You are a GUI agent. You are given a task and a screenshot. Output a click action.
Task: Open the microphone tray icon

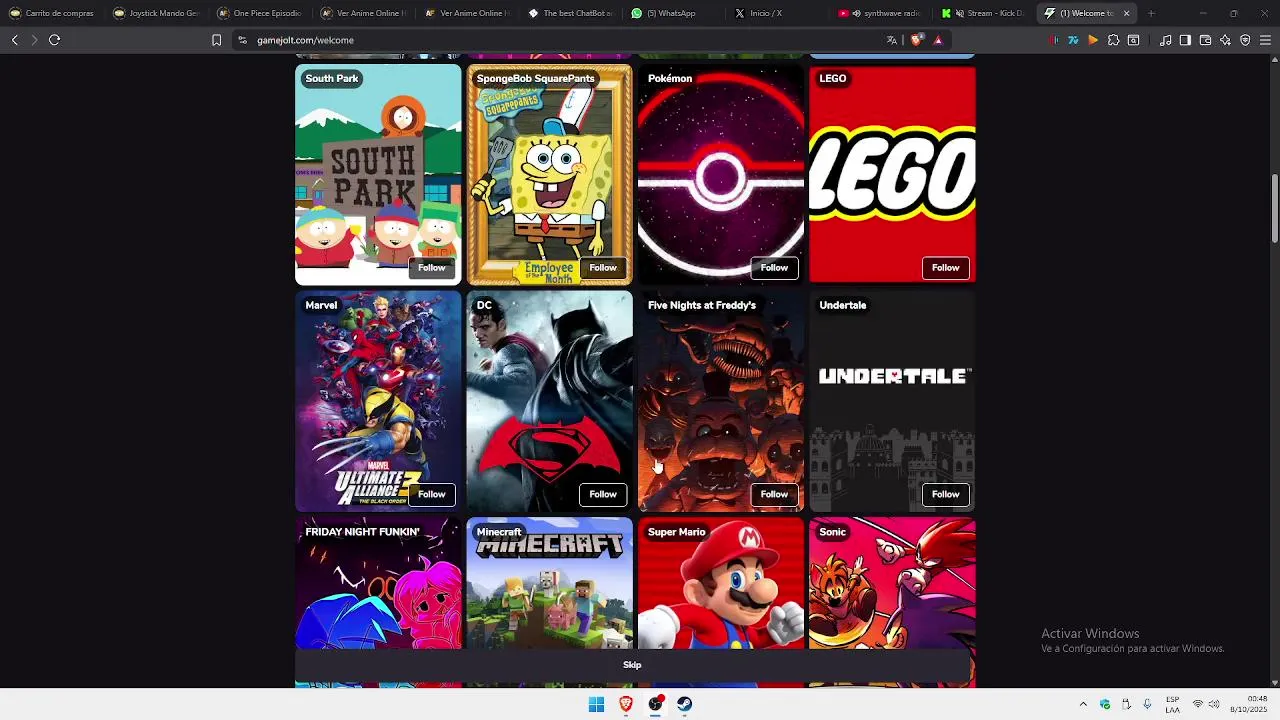[x=1147, y=704]
